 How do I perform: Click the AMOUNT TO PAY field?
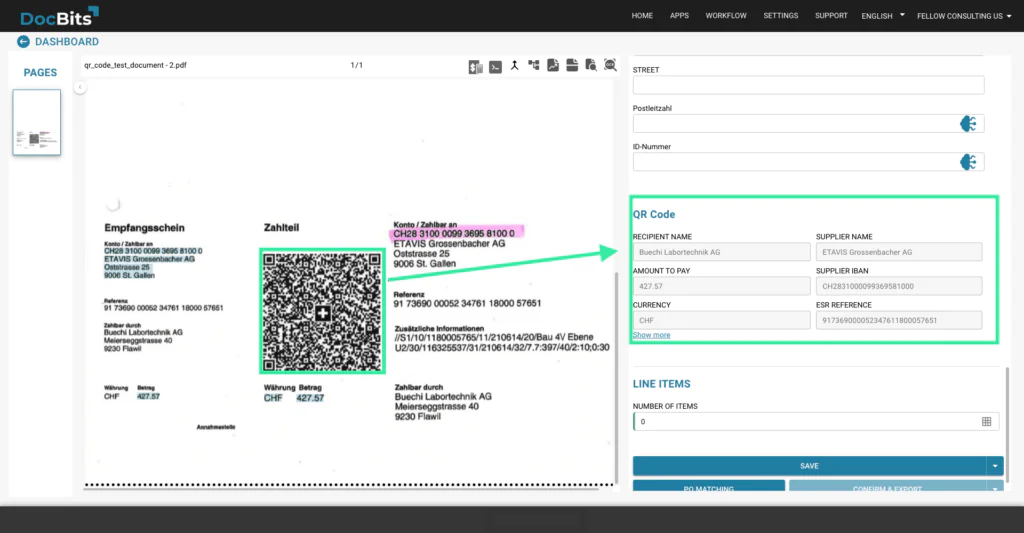click(x=721, y=286)
